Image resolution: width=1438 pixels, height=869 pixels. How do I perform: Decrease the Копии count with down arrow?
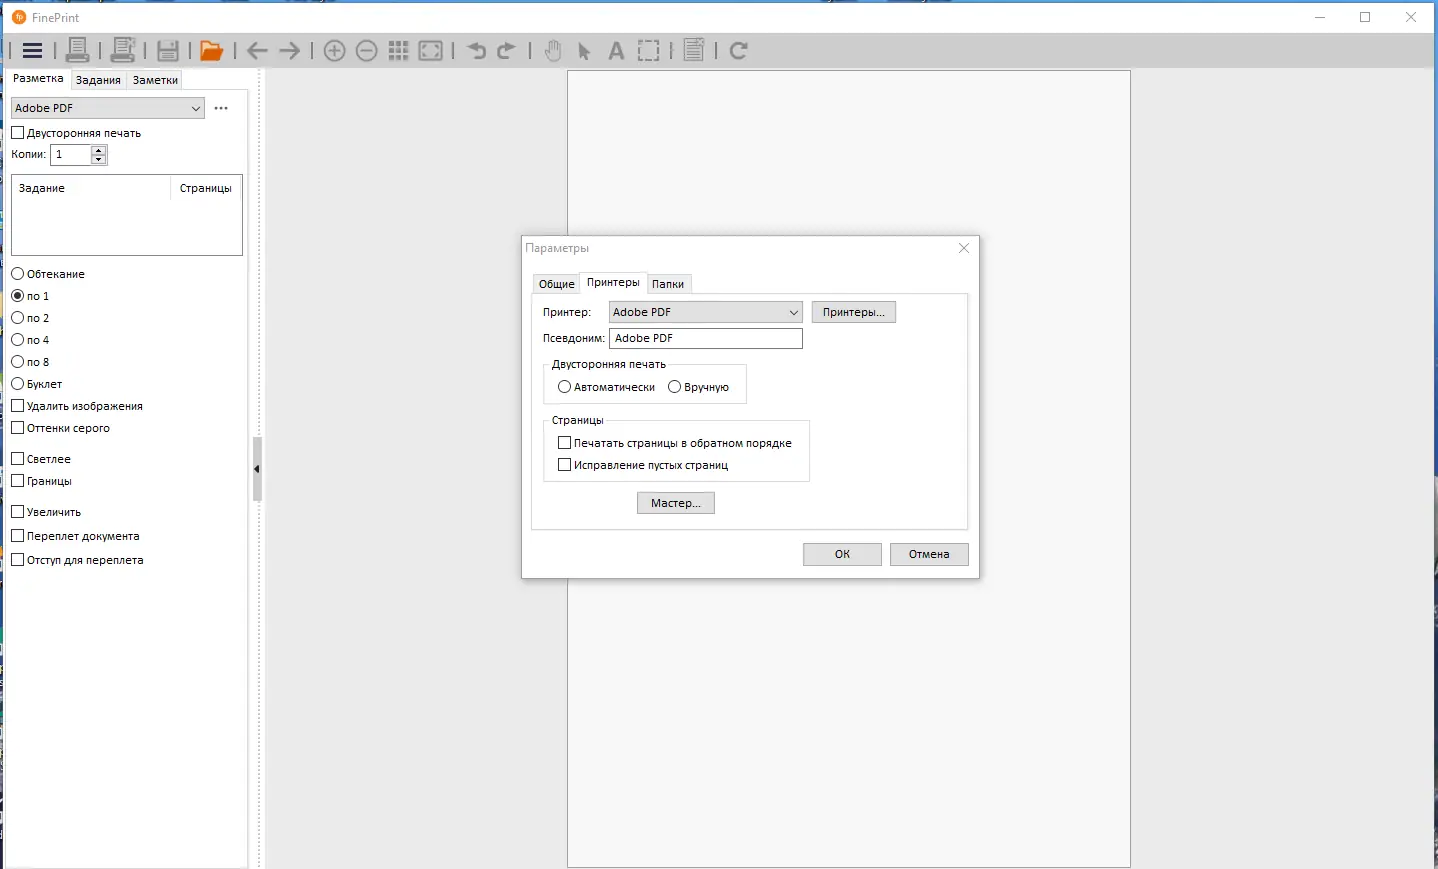coord(98,160)
